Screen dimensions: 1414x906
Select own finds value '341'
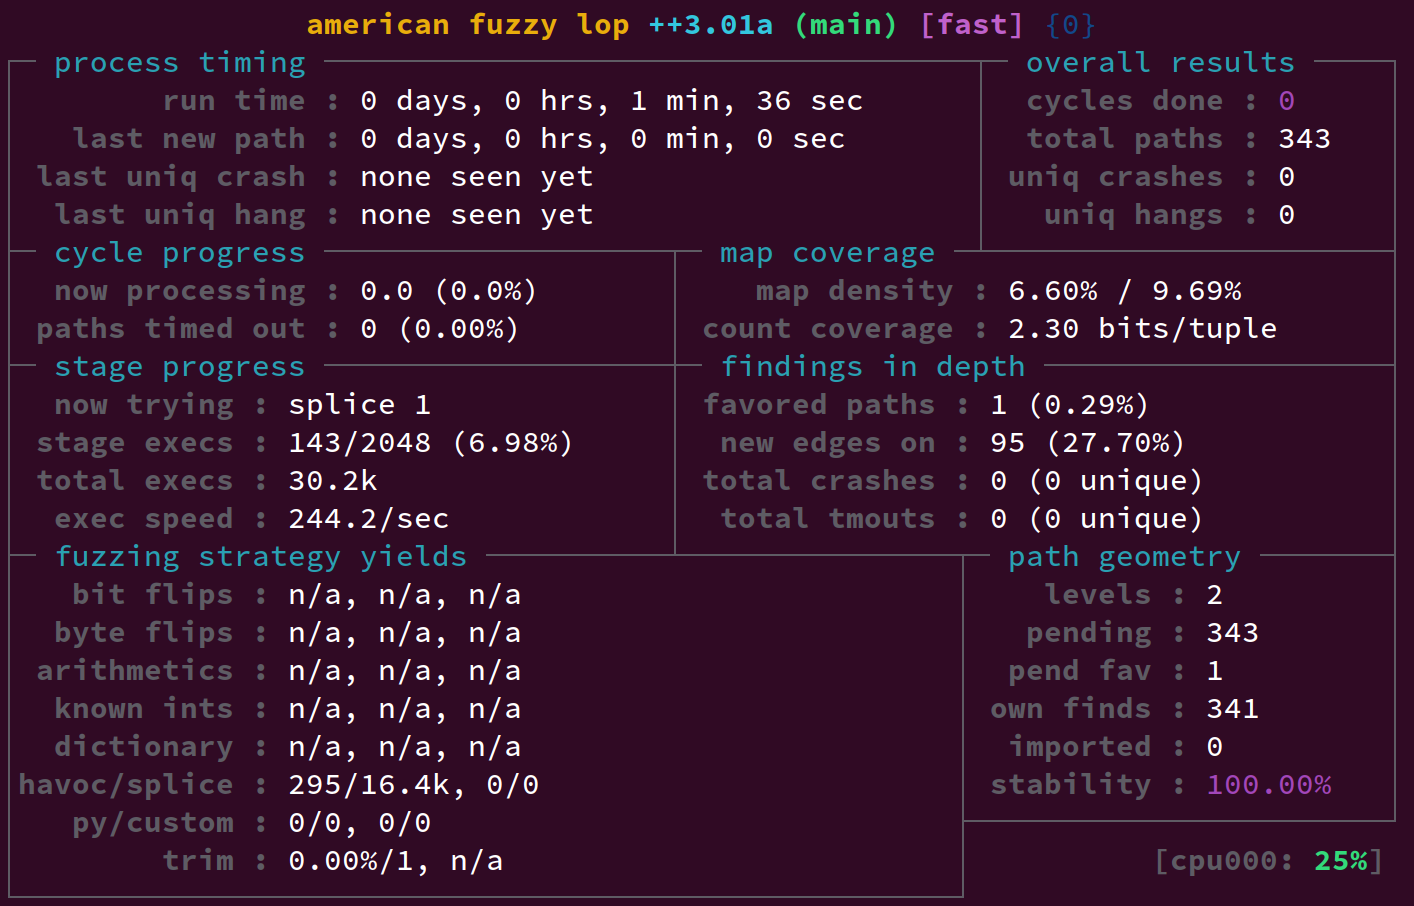[1233, 709]
